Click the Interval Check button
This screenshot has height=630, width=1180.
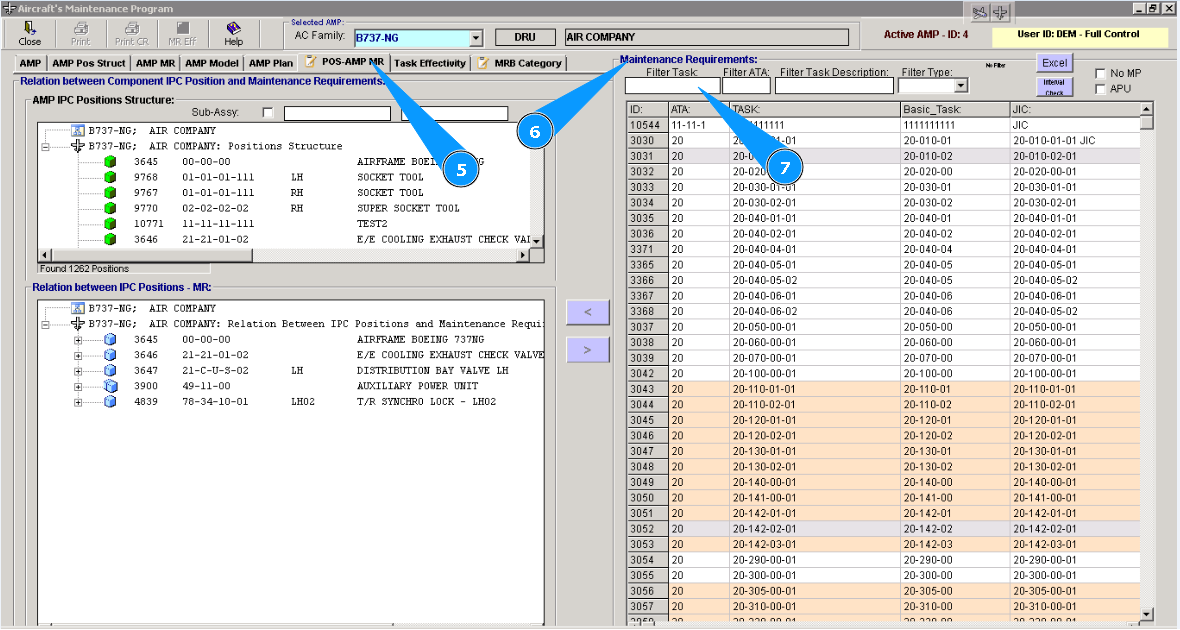[x=1054, y=87]
